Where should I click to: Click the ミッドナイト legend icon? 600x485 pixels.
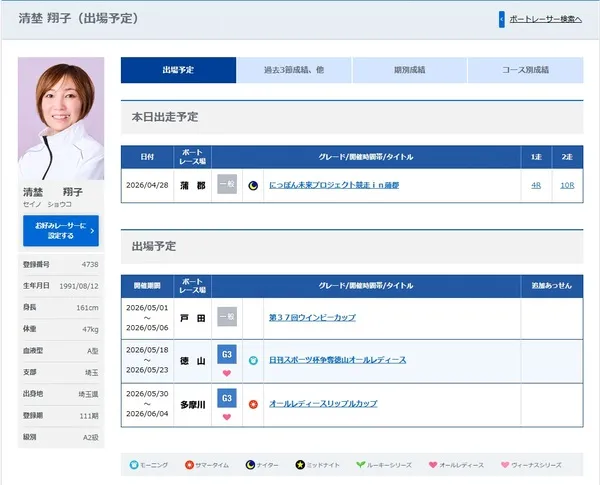pos(300,465)
